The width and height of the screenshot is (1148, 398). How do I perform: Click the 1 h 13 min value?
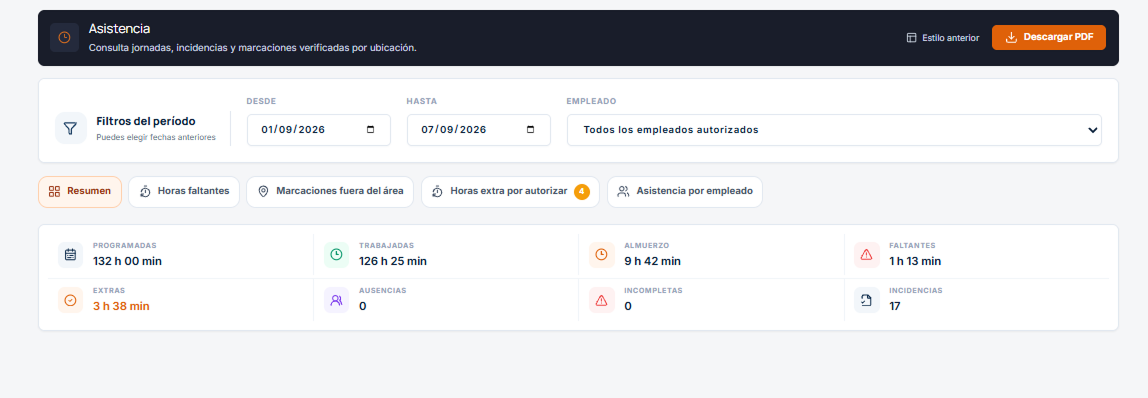pyautogui.click(x=915, y=260)
